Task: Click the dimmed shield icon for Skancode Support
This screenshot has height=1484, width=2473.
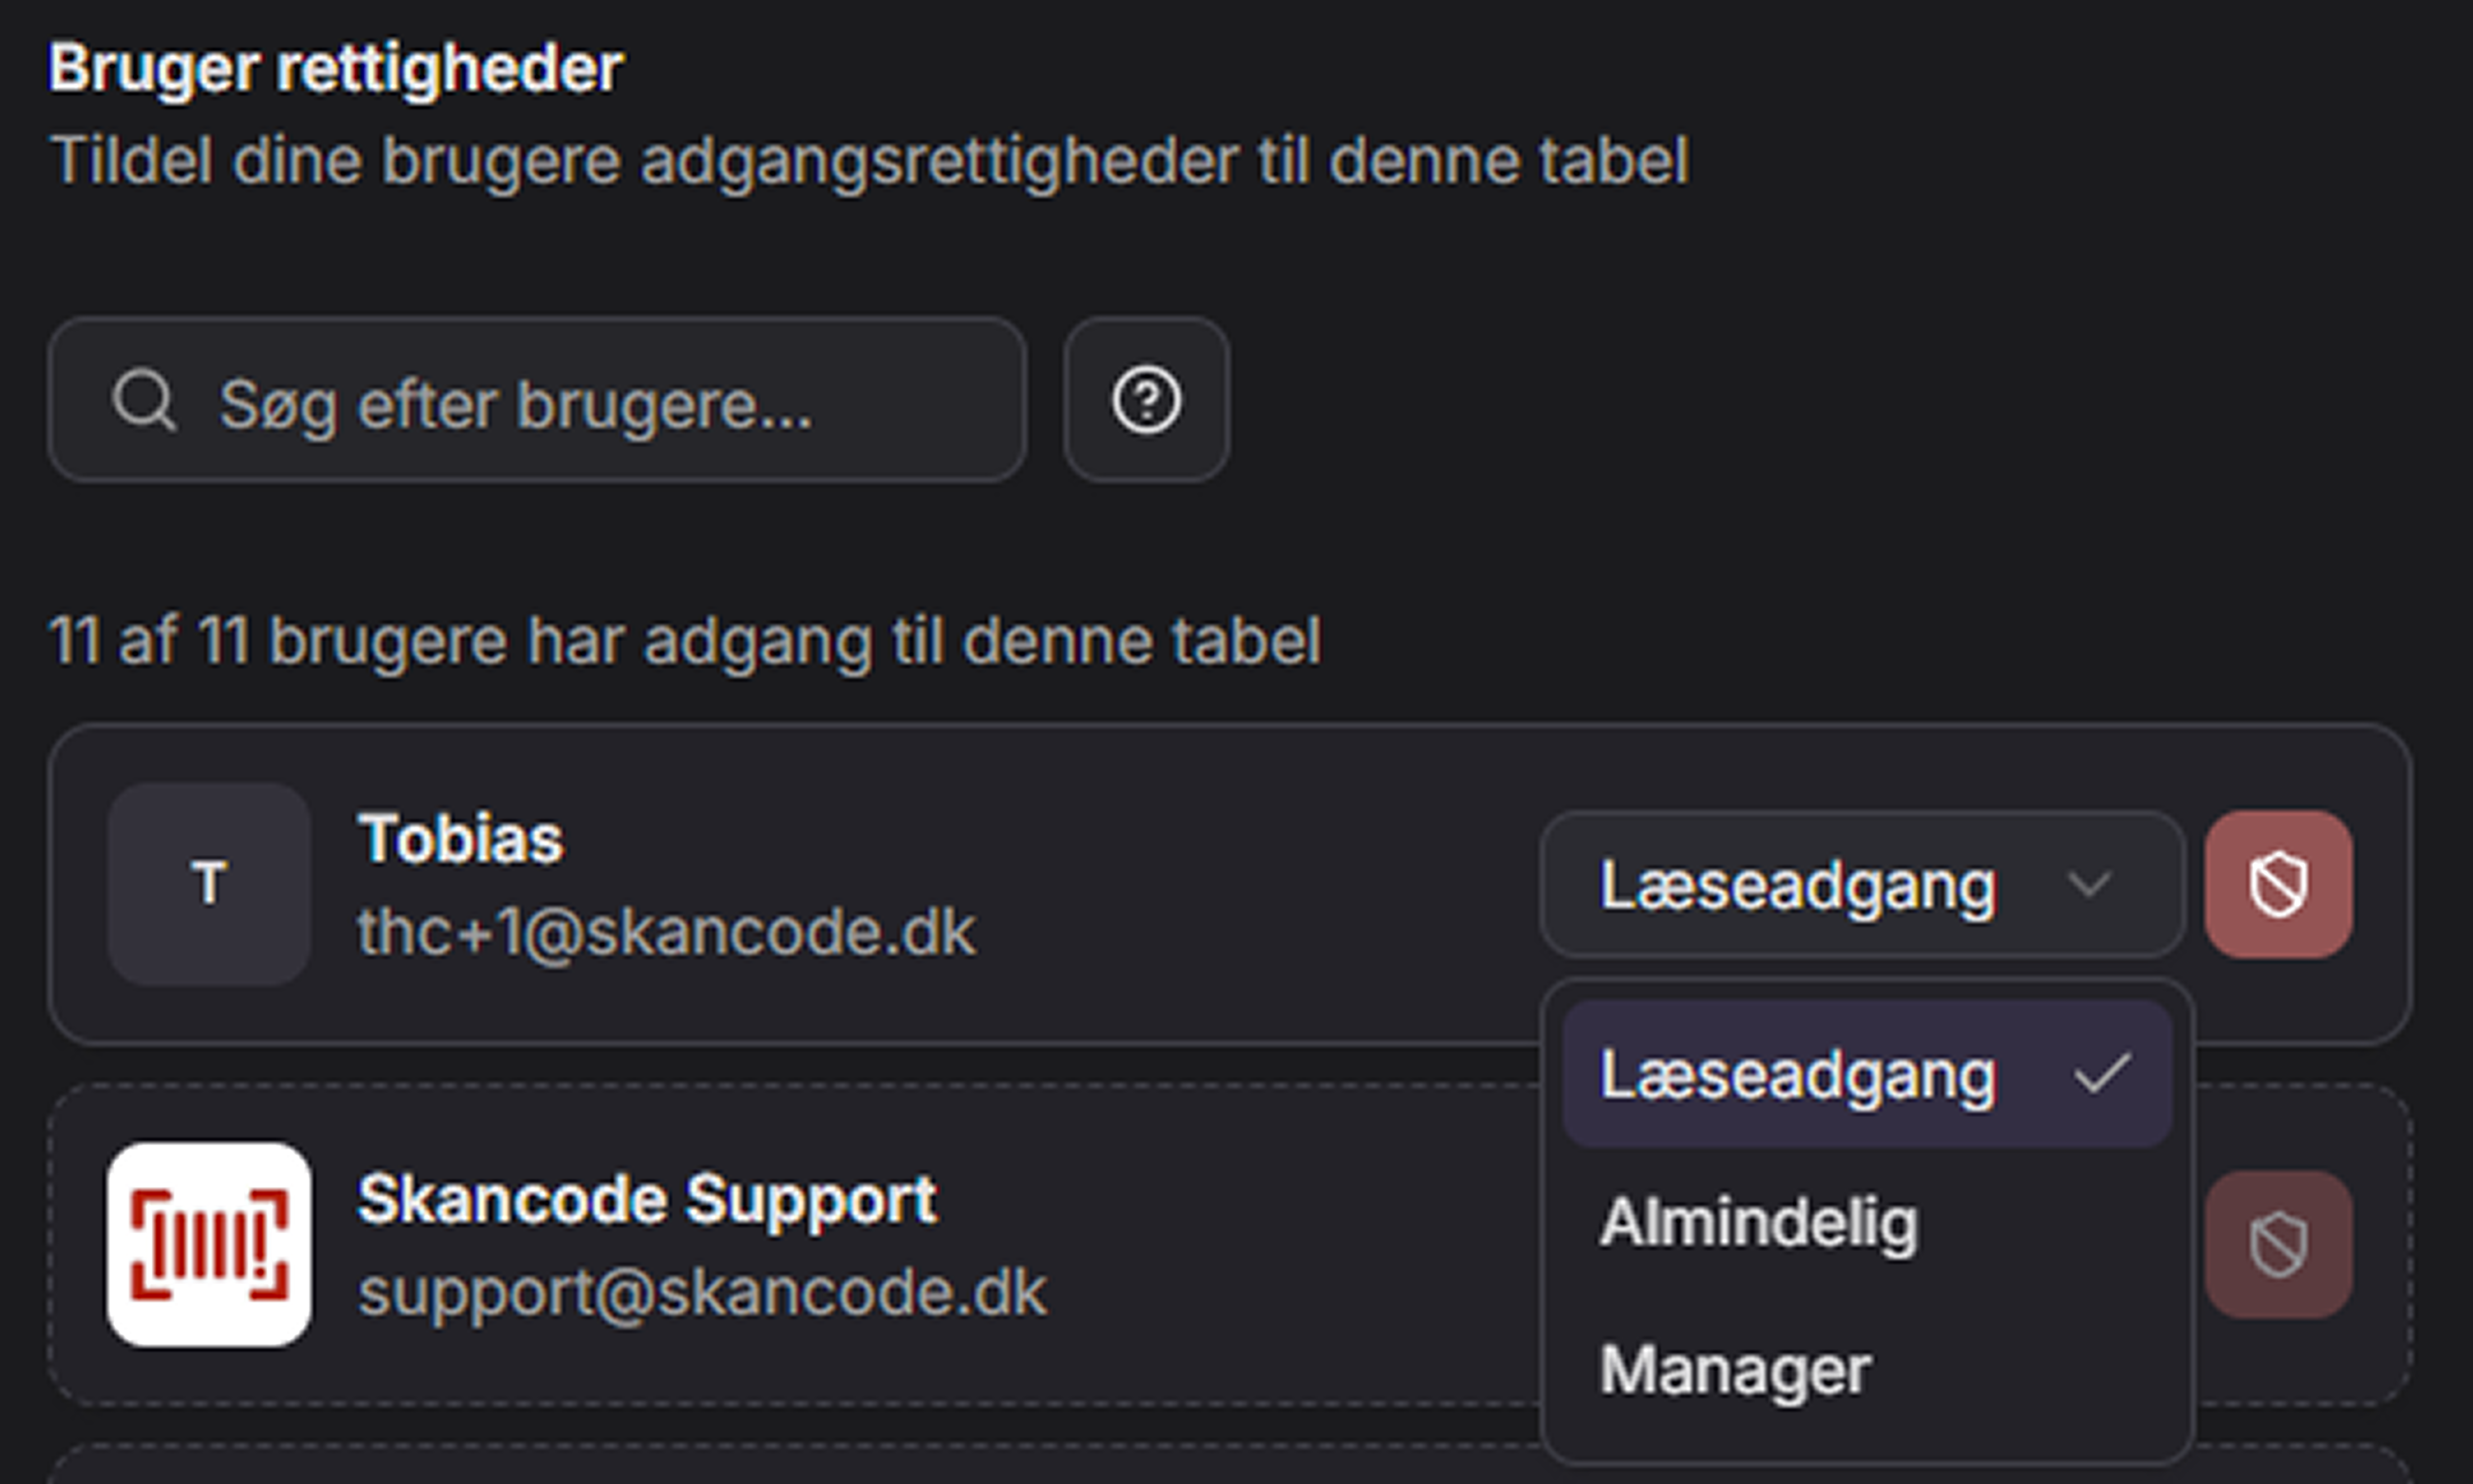Action: pos(2278,1245)
